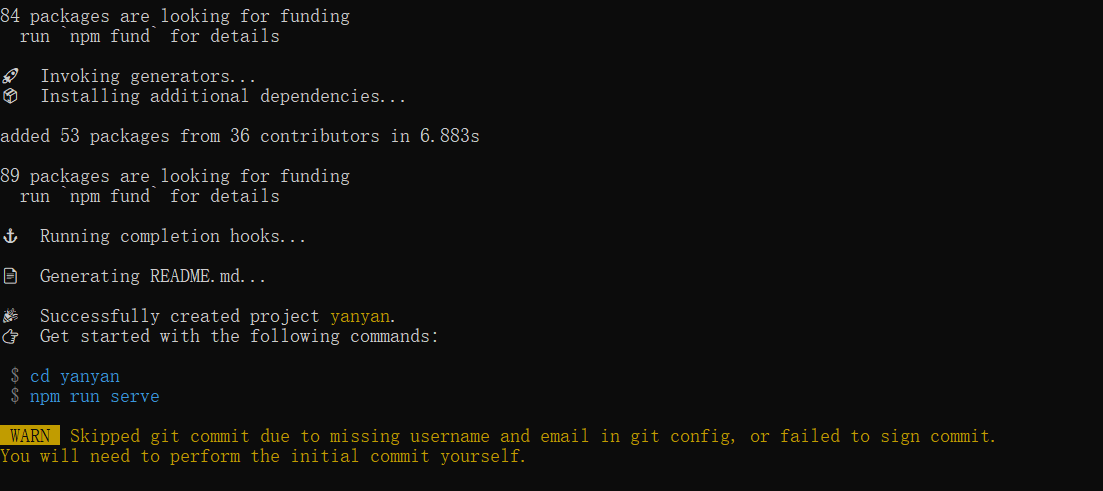
Task: Click the anchor icon before Running completion hooks
Action: point(9,236)
